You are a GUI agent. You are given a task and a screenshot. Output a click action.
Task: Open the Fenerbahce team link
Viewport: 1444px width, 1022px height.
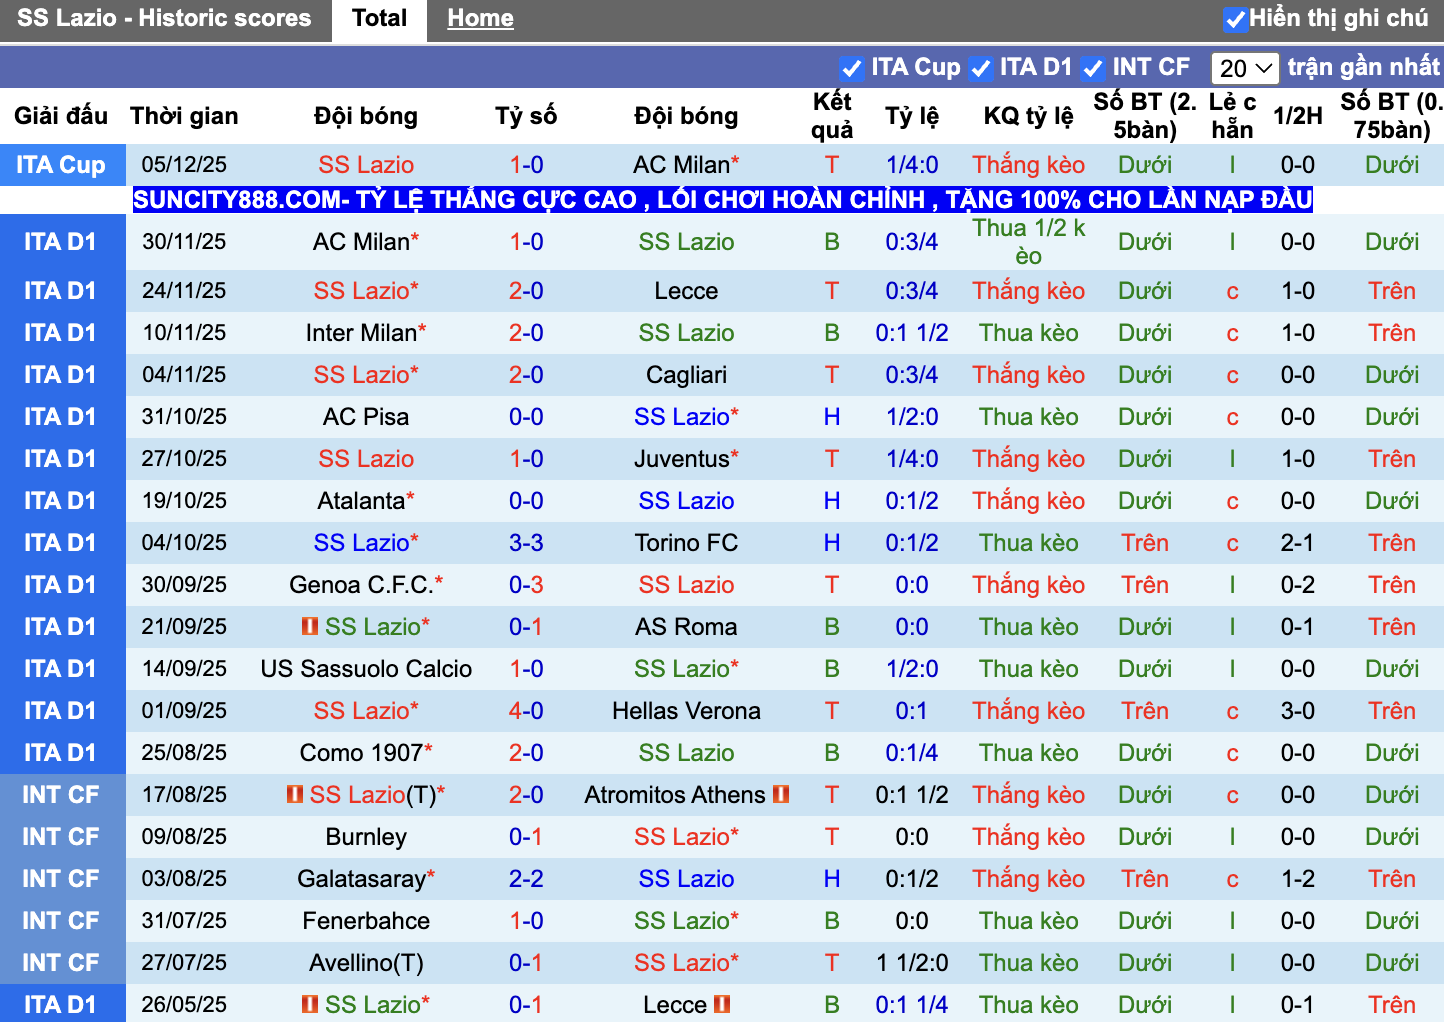coord(366,921)
